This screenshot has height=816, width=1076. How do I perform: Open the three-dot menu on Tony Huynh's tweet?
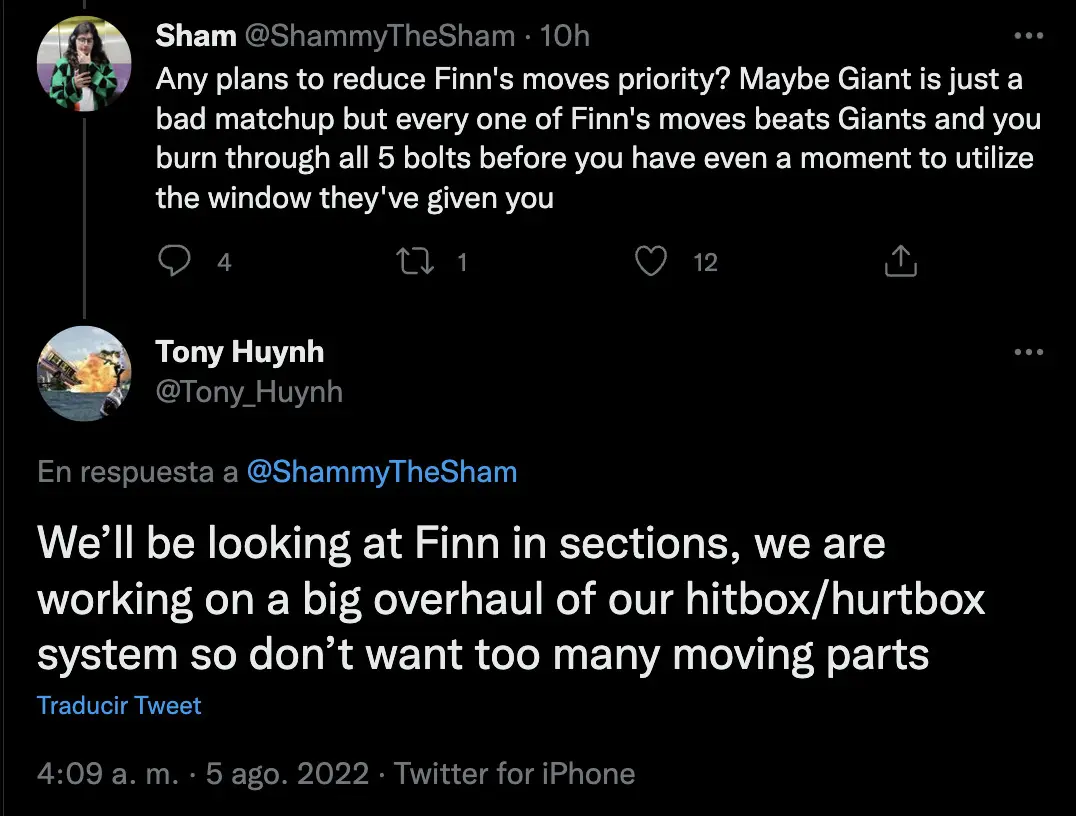[1029, 352]
